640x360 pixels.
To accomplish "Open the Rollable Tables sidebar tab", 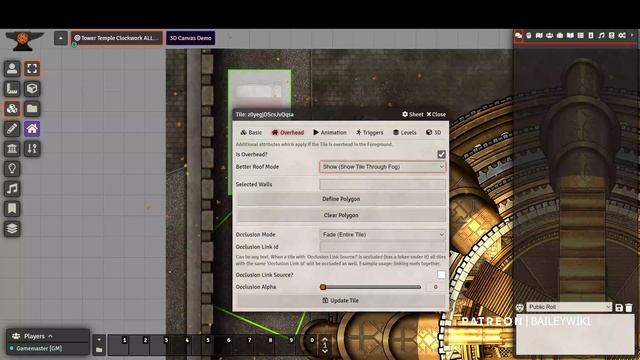I will [x=580, y=36].
